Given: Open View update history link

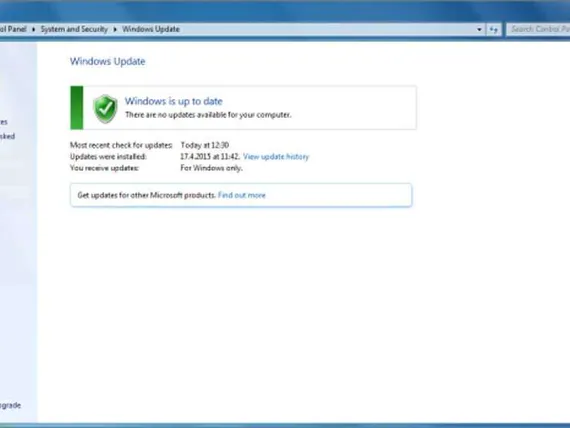Looking at the screenshot, I should [276, 157].
